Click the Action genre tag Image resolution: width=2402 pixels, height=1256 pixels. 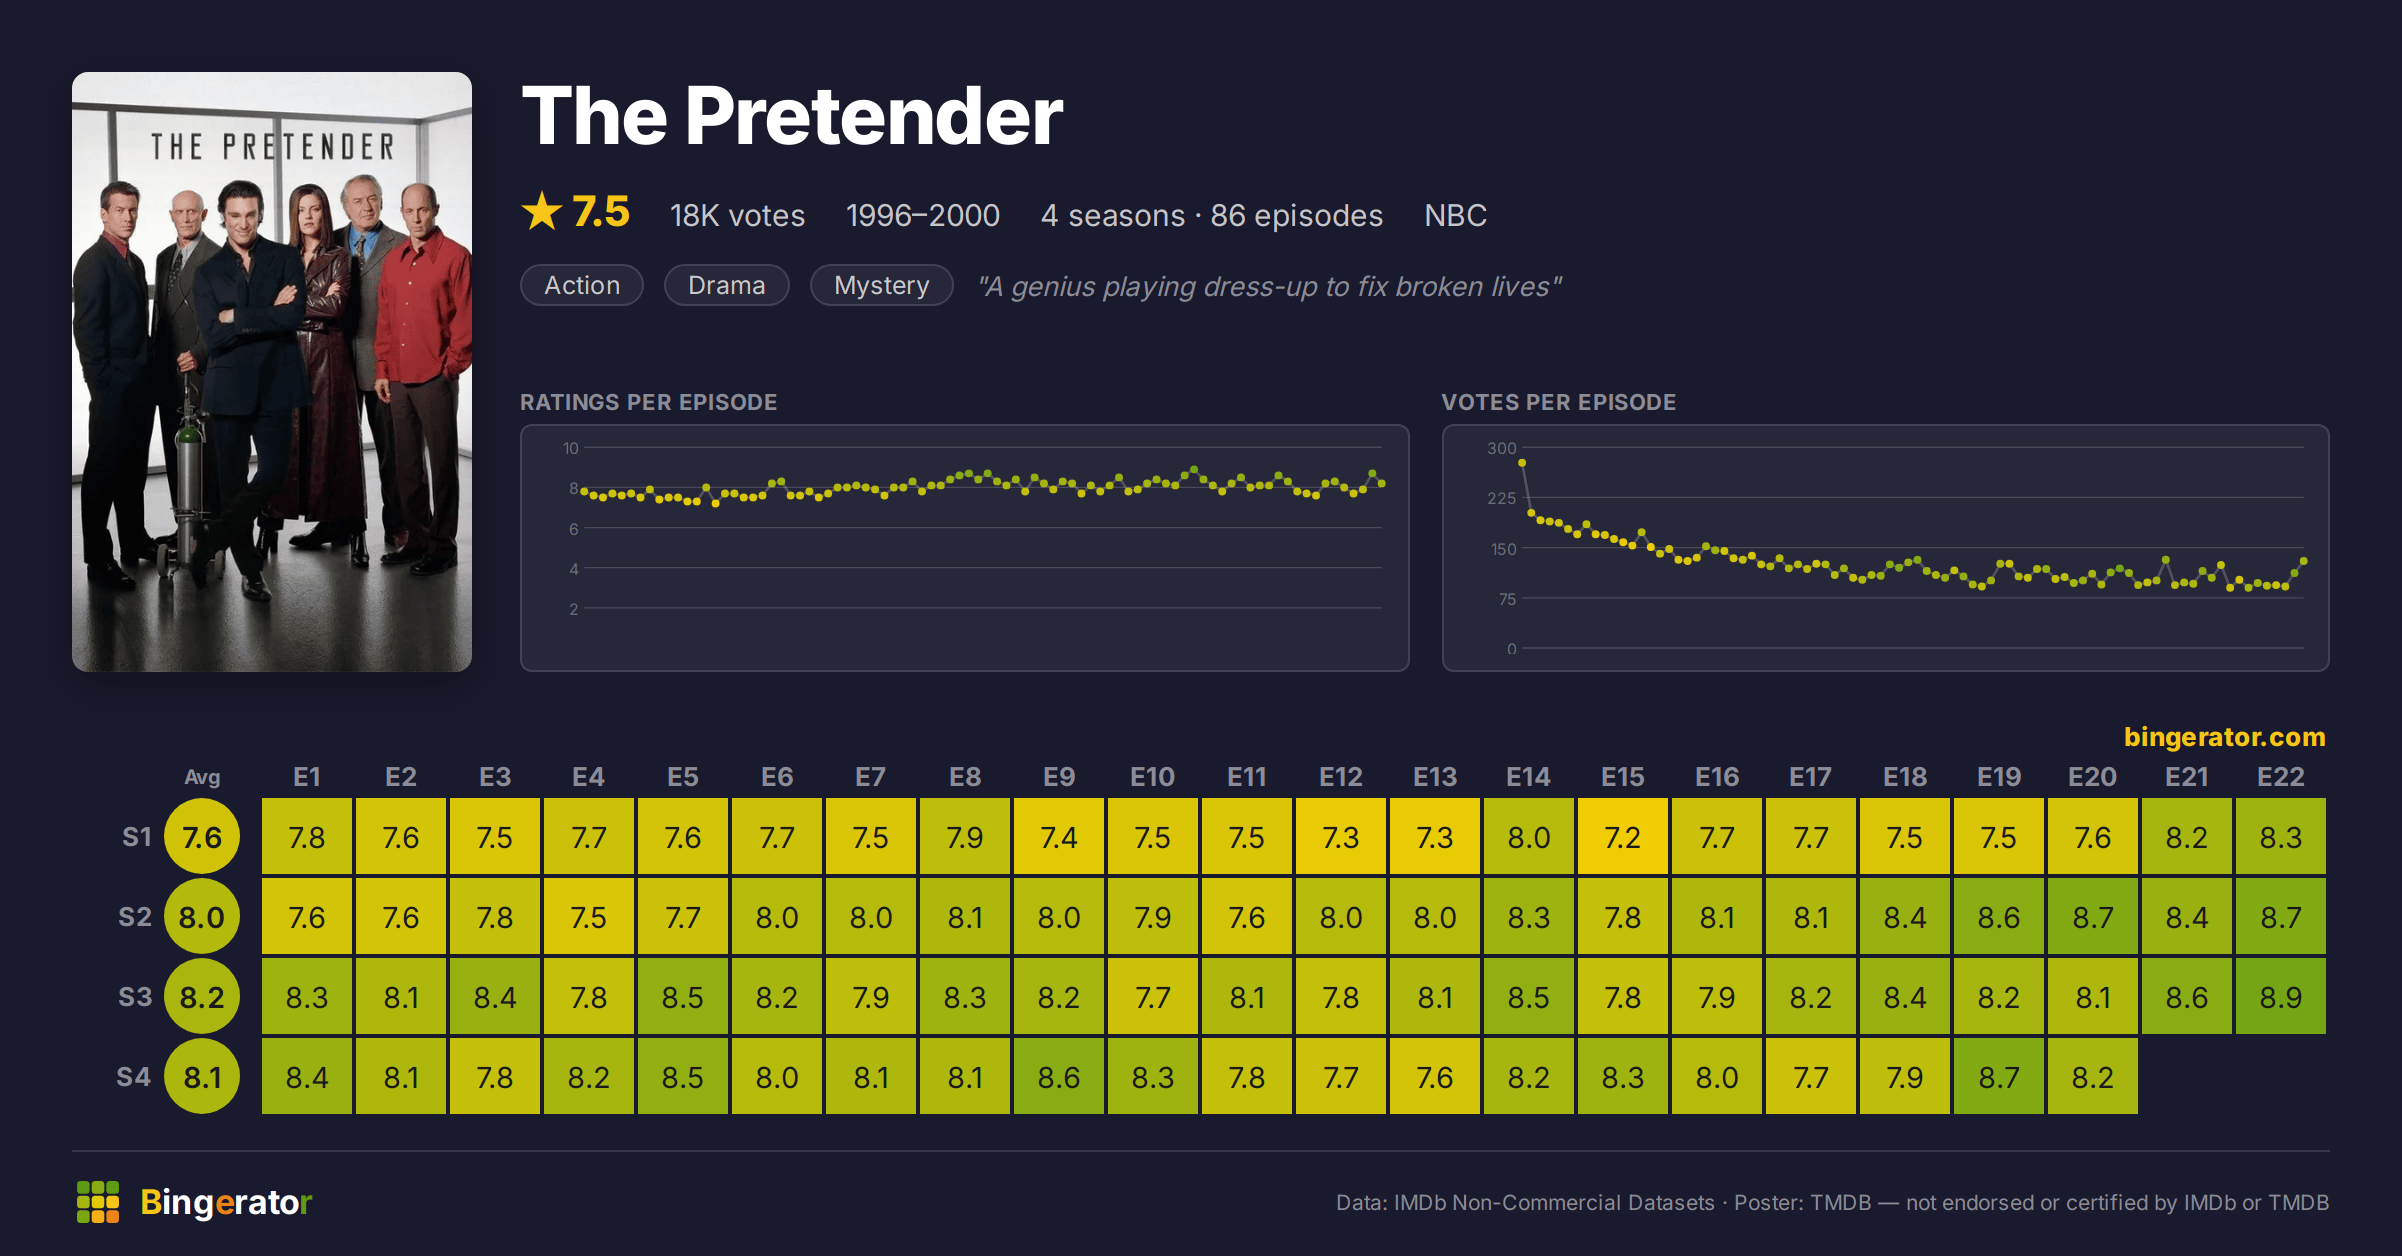pyautogui.click(x=582, y=285)
